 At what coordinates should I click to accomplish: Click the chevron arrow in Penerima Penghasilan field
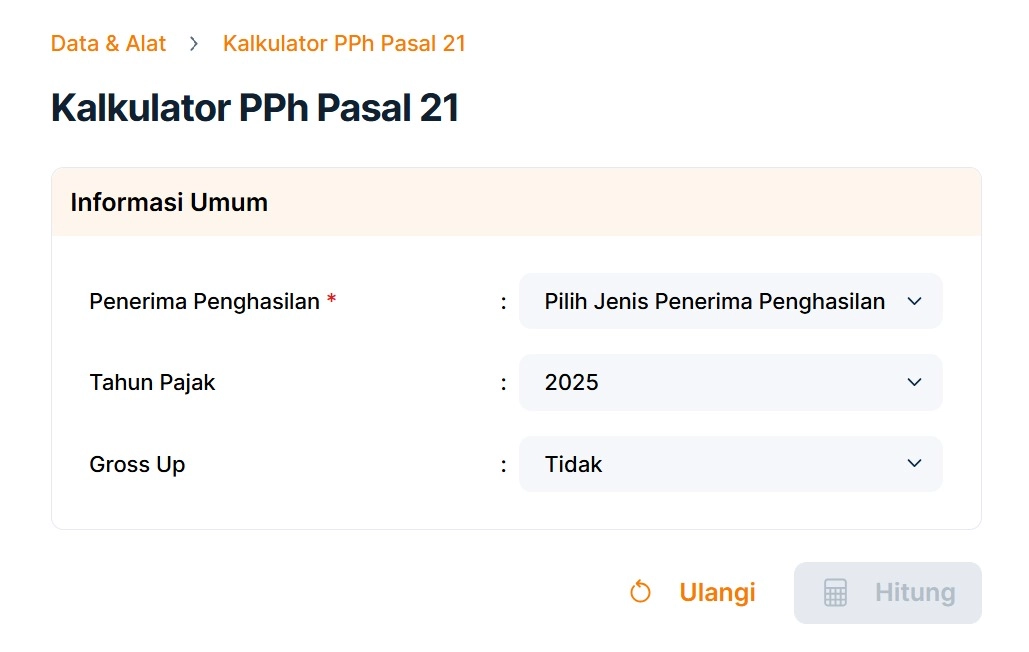(914, 301)
